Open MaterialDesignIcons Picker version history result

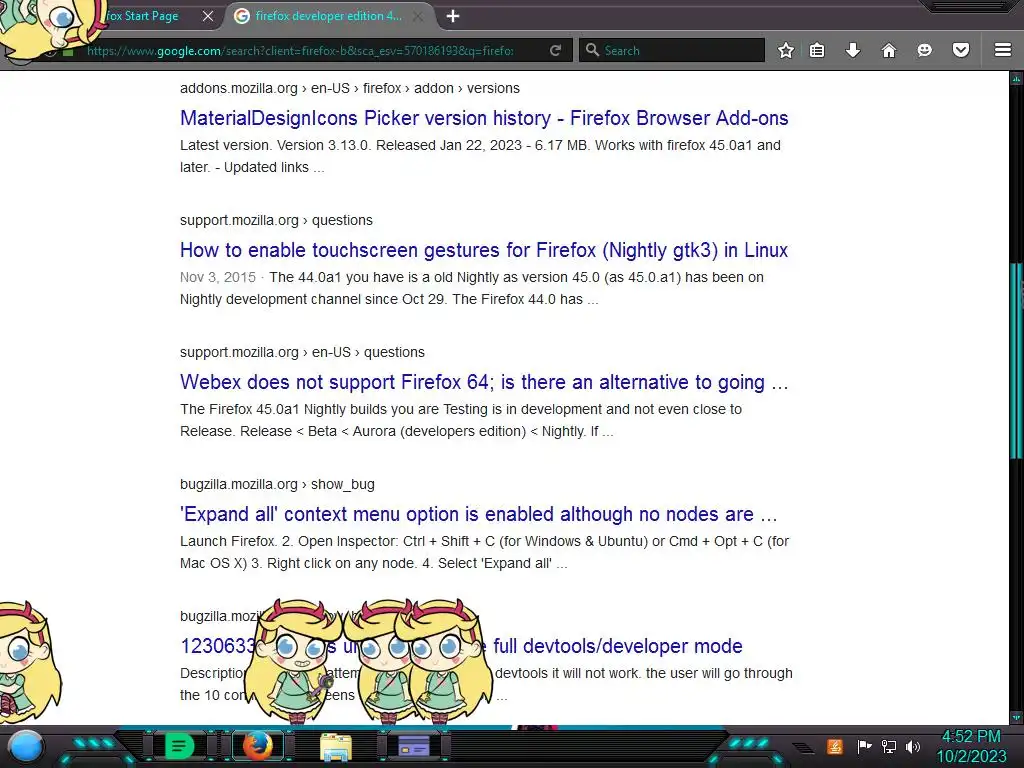[x=484, y=118]
